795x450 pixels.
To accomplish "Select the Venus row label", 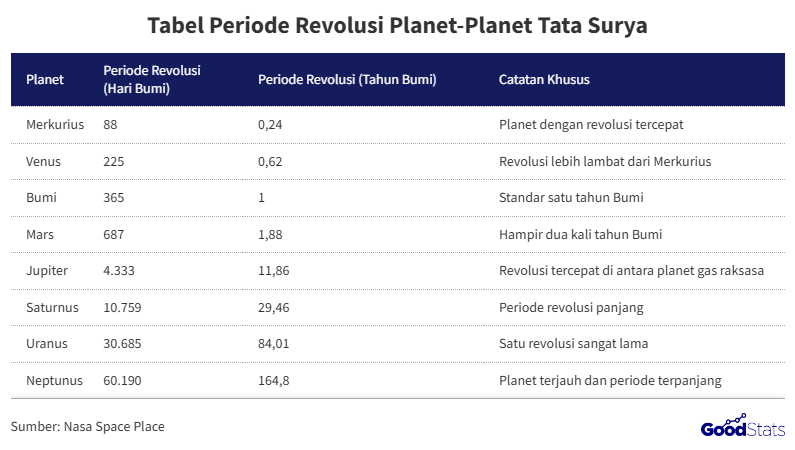I will point(45,161).
